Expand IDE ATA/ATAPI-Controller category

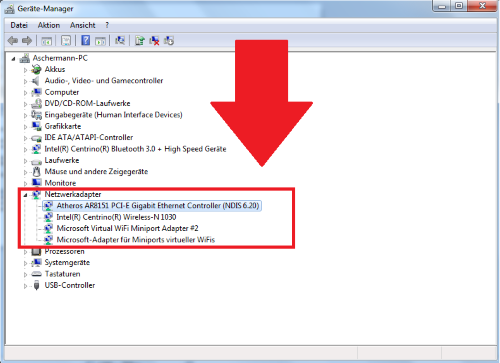click(x=25, y=138)
